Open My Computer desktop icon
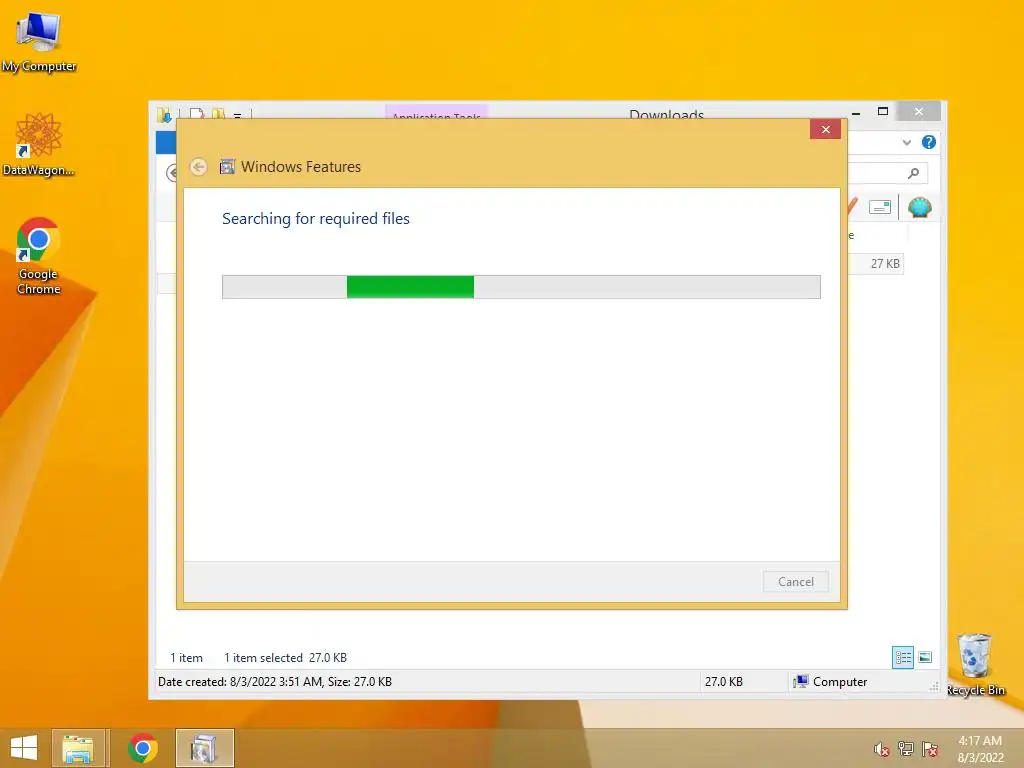The image size is (1024, 768). (39, 42)
